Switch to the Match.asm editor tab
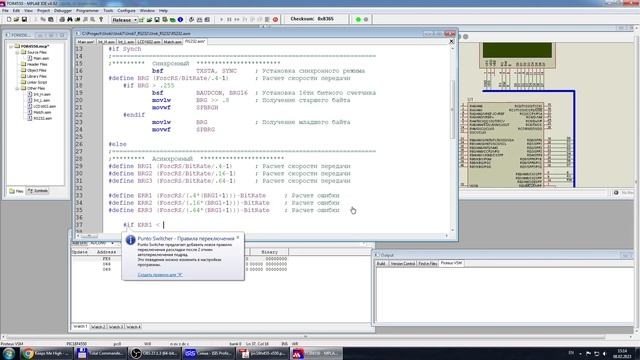Viewport: 640px width, 360px height. click(172, 42)
